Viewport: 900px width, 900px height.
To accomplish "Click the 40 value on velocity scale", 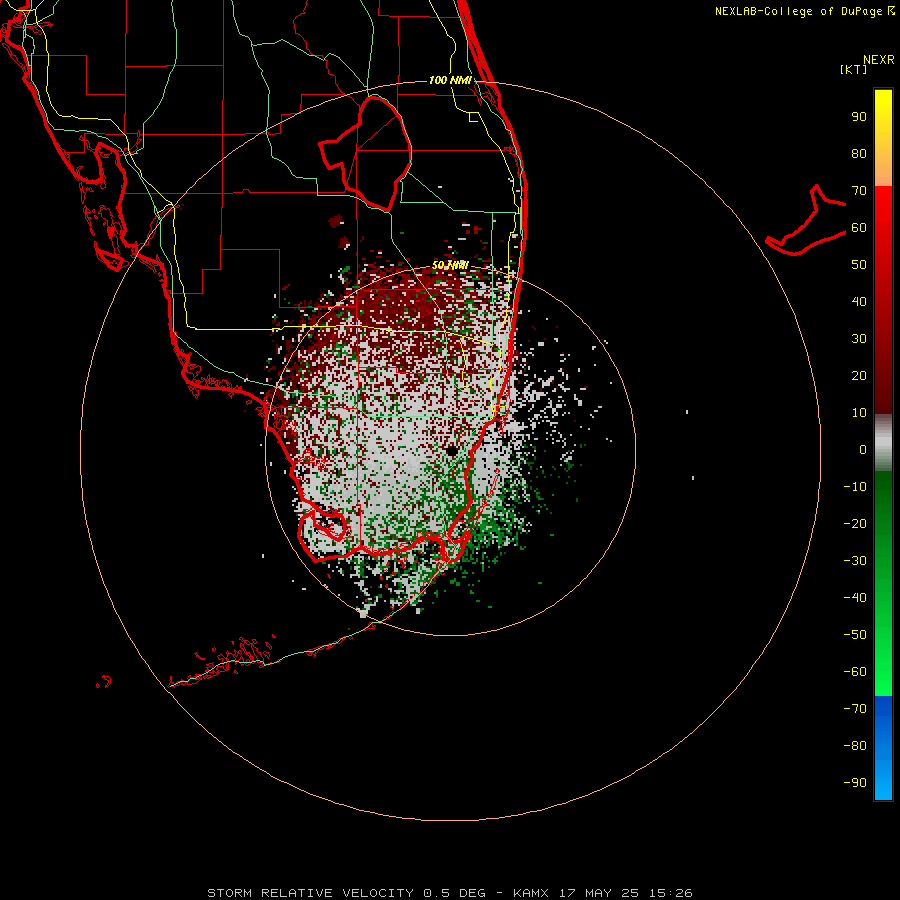I will coord(859,301).
